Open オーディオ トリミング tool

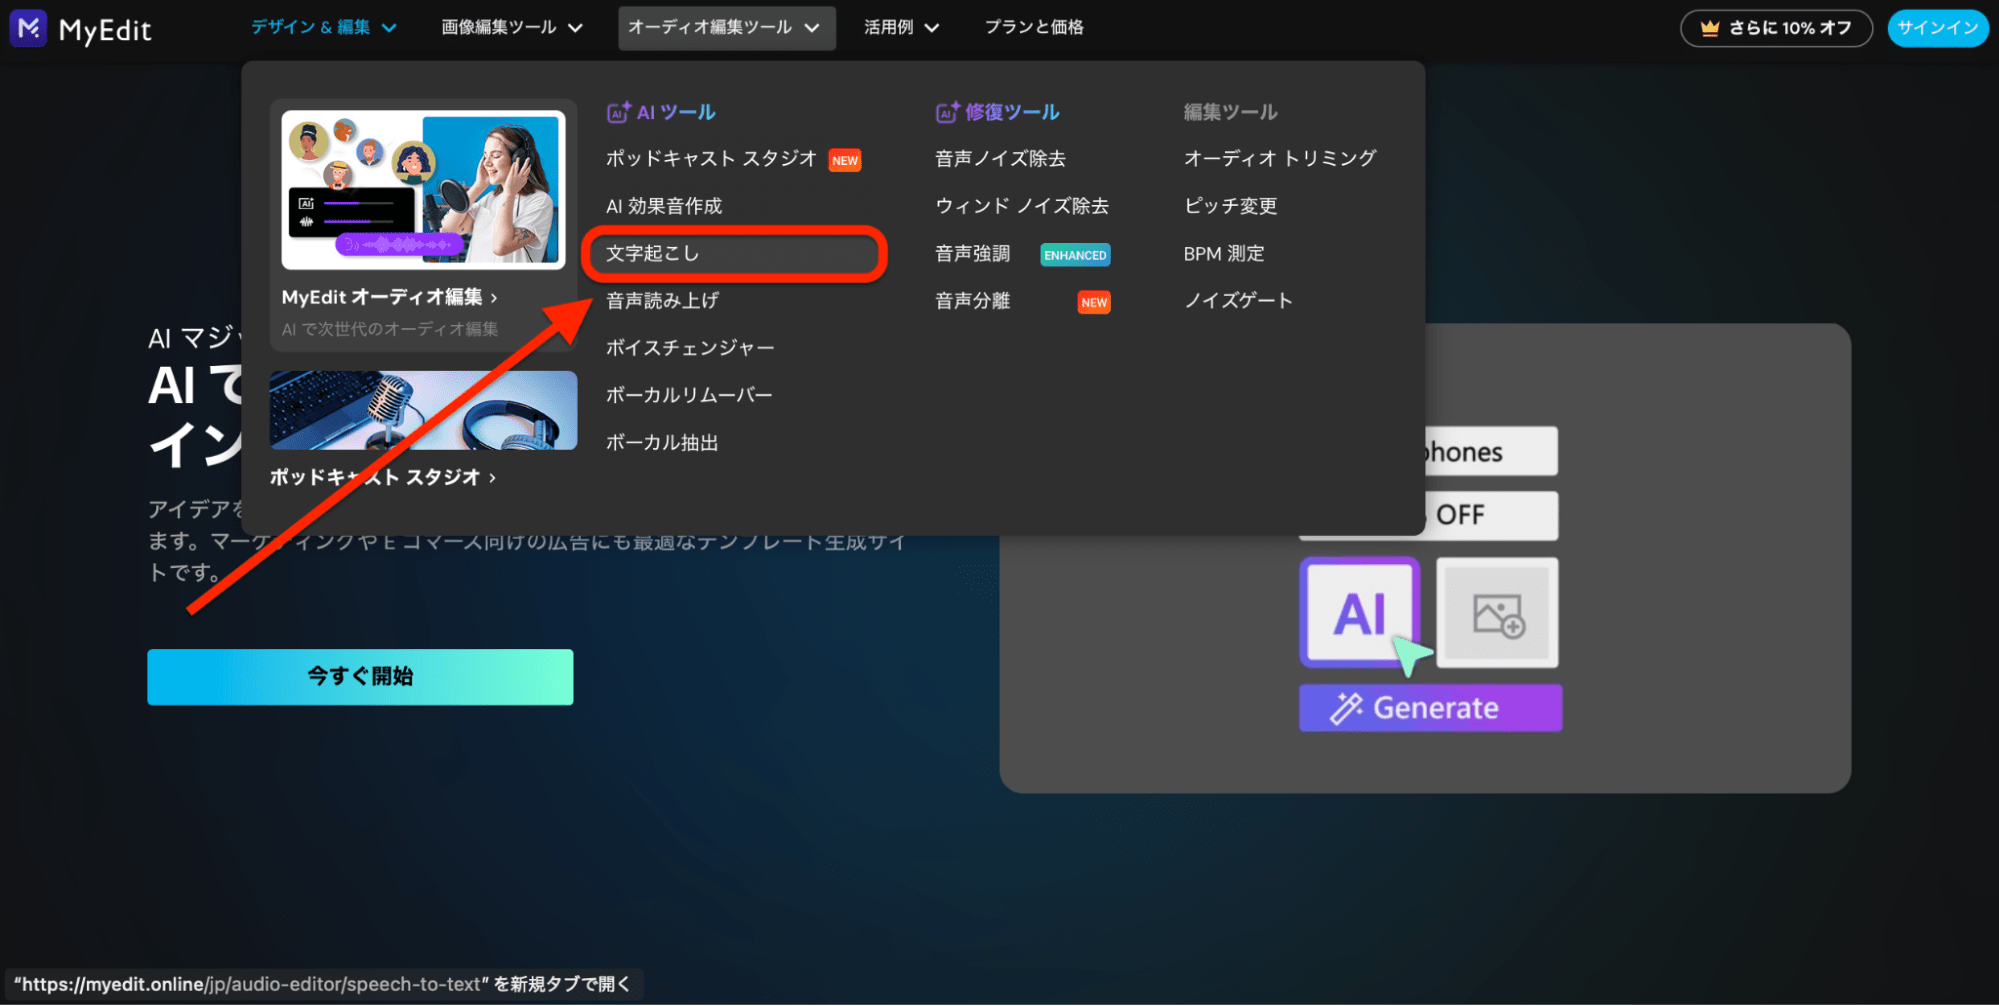pos(1280,158)
